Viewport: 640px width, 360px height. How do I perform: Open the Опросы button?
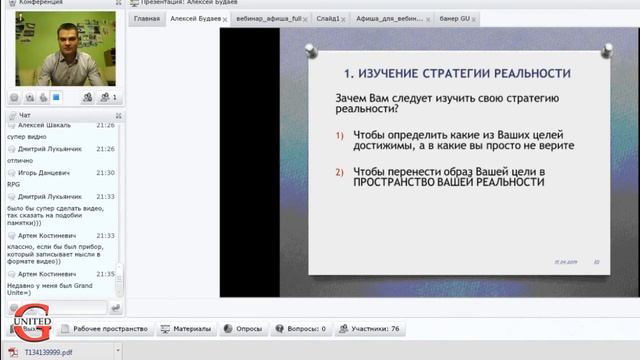pos(243,329)
